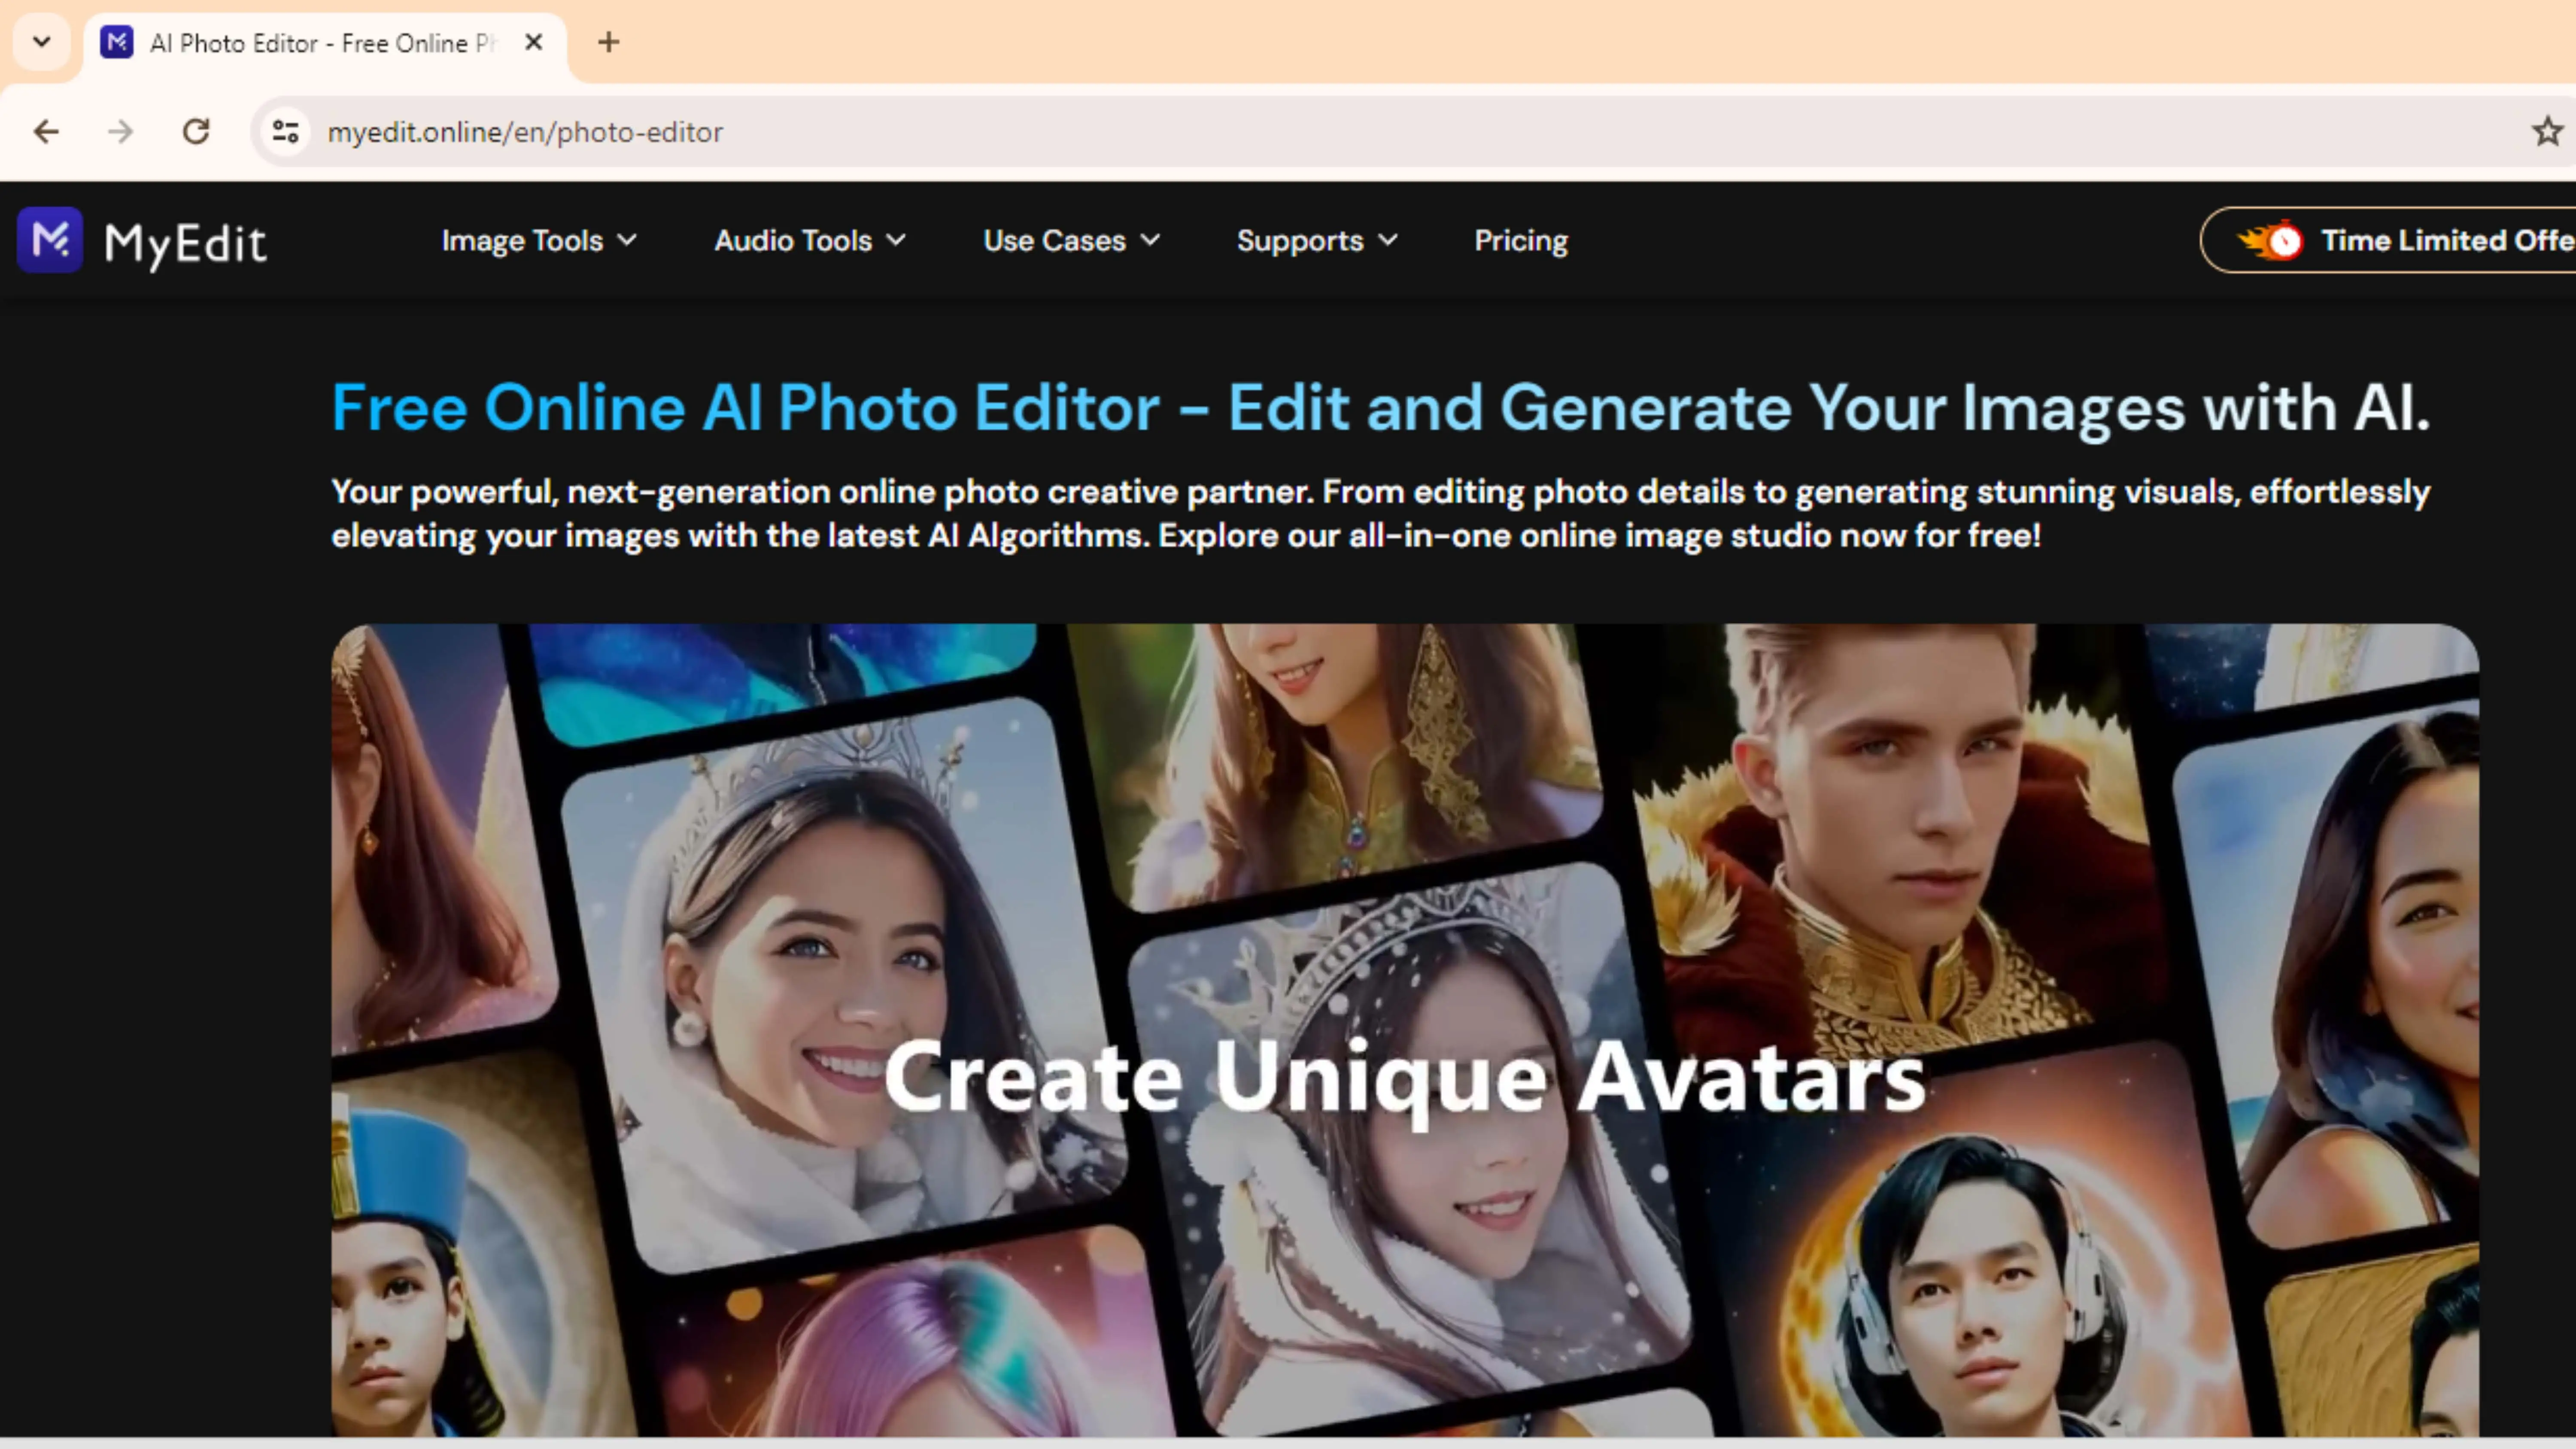This screenshot has width=2576, height=1449.
Task: Reload the current page
Action: tap(196, 132)
